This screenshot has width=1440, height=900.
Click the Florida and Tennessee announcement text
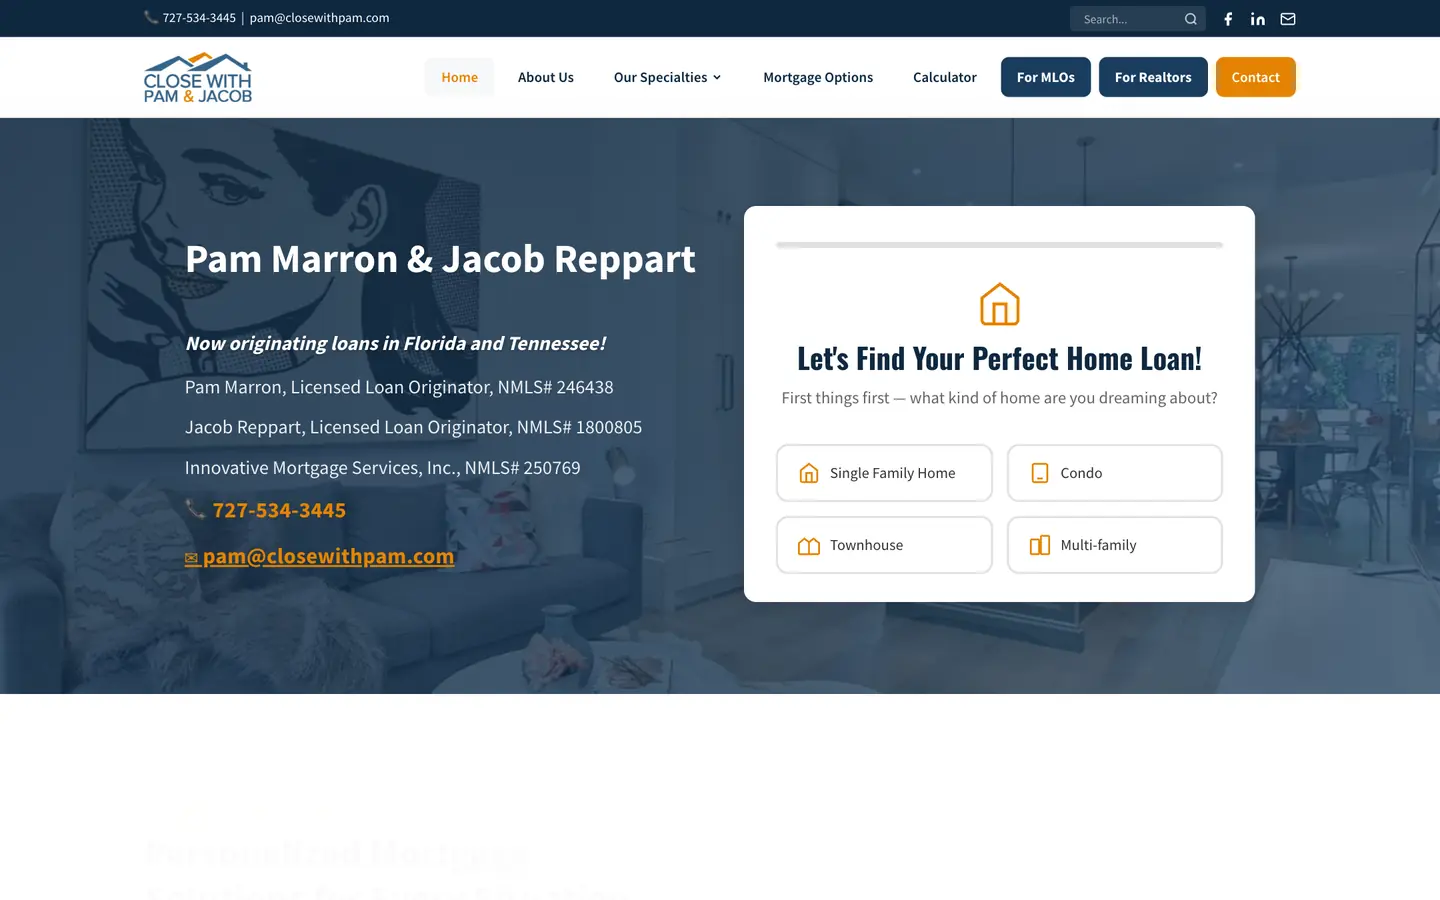[x=395, y=343]
